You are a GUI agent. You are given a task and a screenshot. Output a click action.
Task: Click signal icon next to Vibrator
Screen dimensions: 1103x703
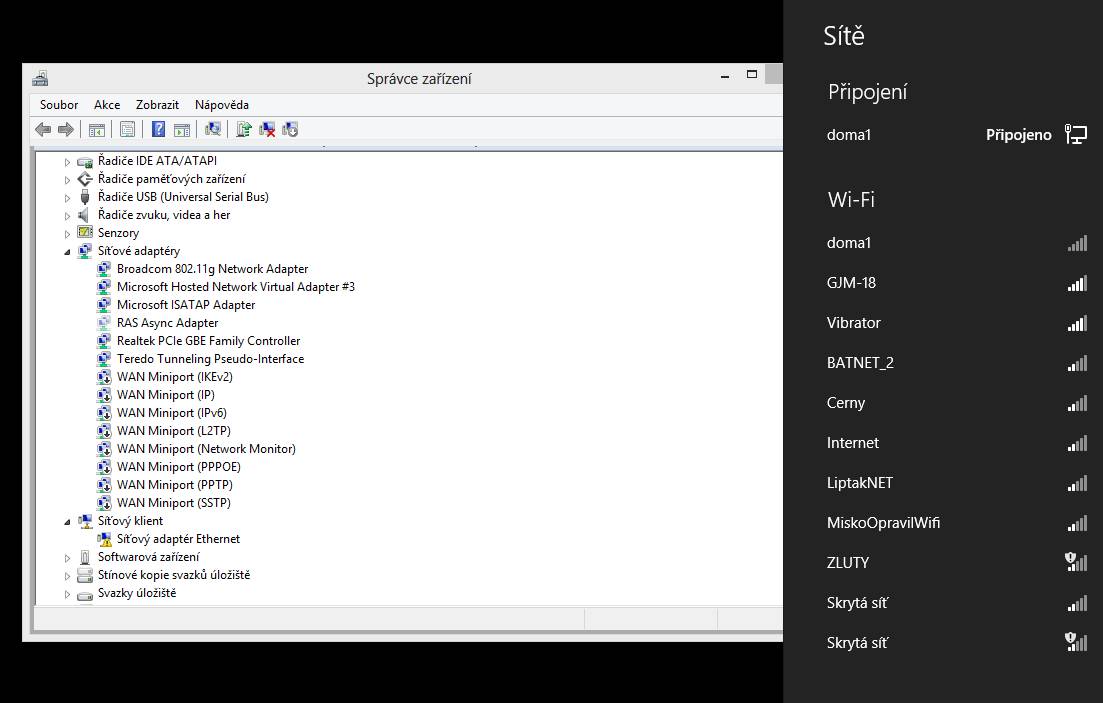coord(1077,323)
